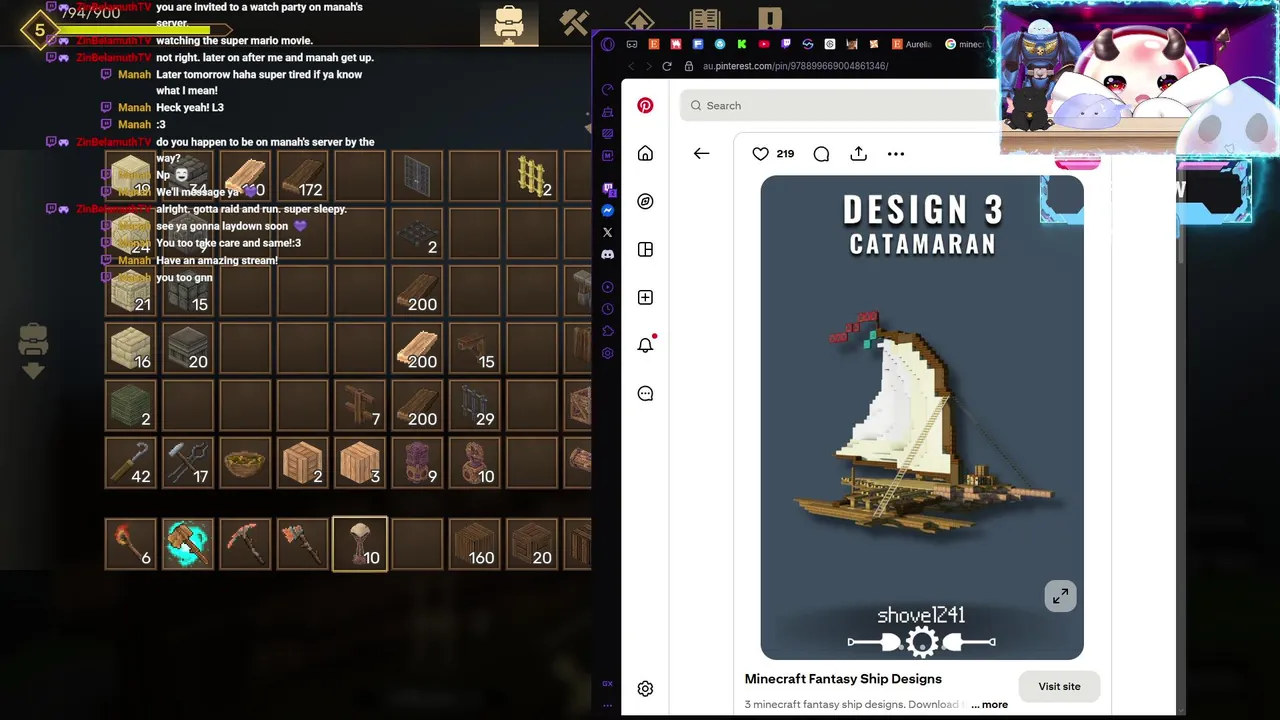Click the chat line 'Have an amazing stream!'
Viewport: 1280px width, 720px height.
click(x=217, y=260)
